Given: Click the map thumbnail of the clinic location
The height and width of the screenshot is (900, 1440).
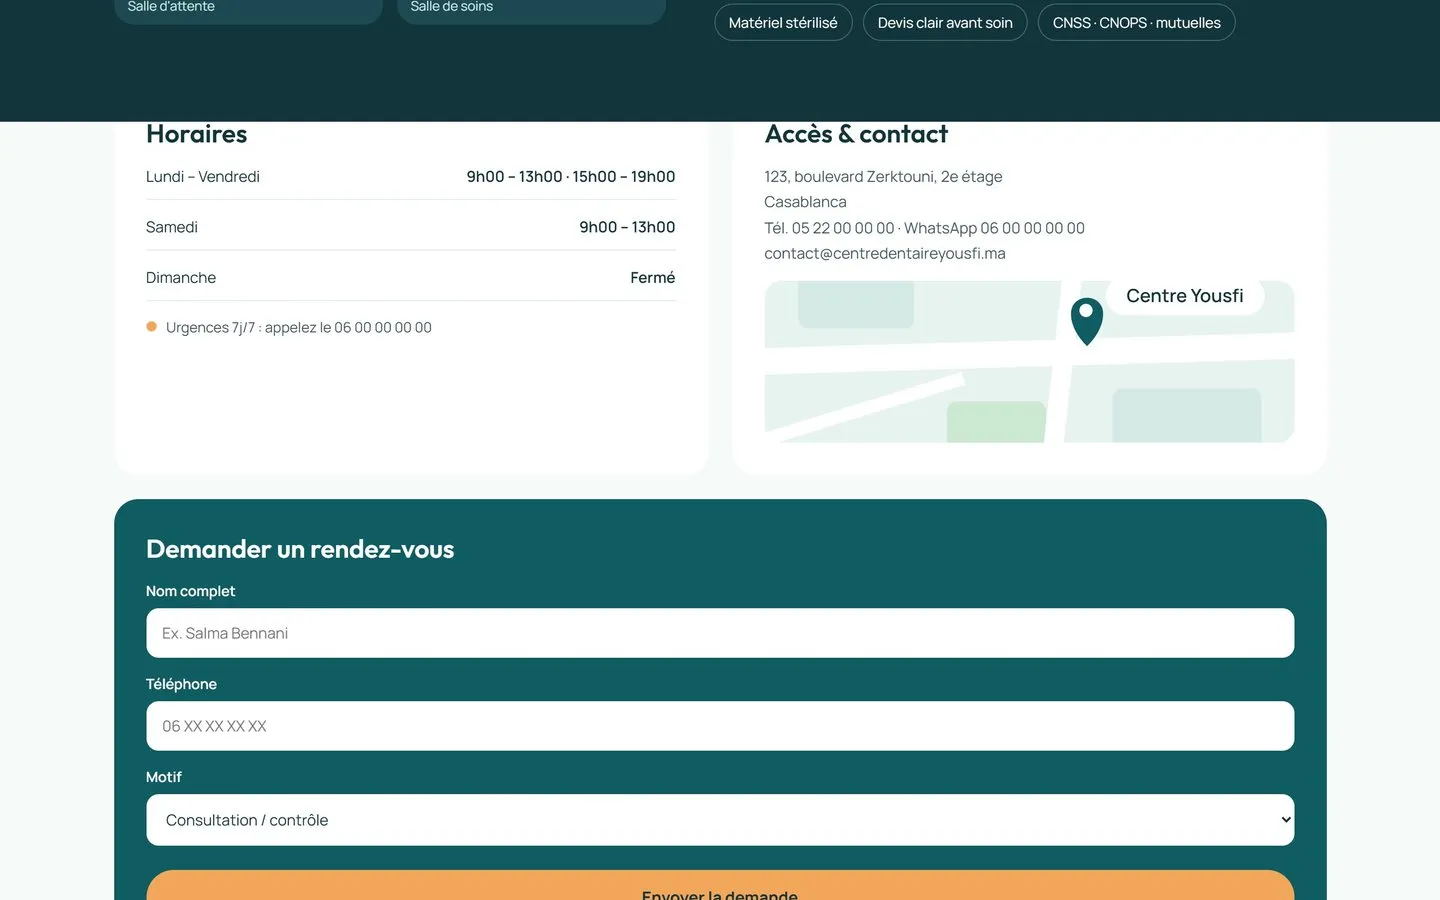Looking at the screenshot, I should (x=1029, y=361).
